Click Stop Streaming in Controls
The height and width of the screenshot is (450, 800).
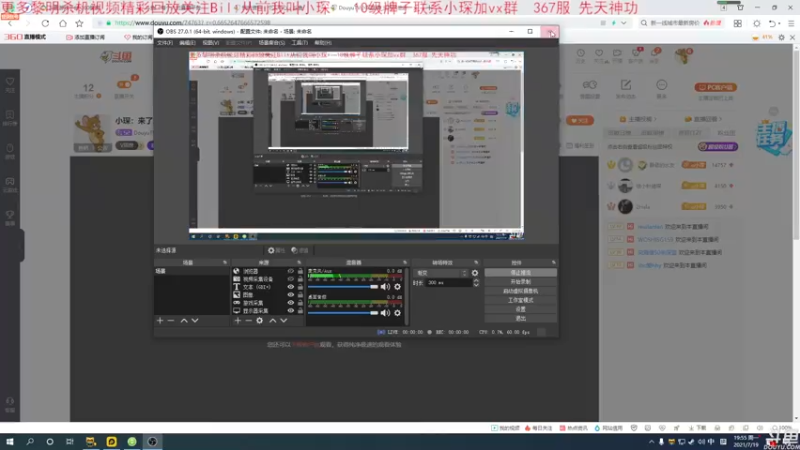coord(520,272)
